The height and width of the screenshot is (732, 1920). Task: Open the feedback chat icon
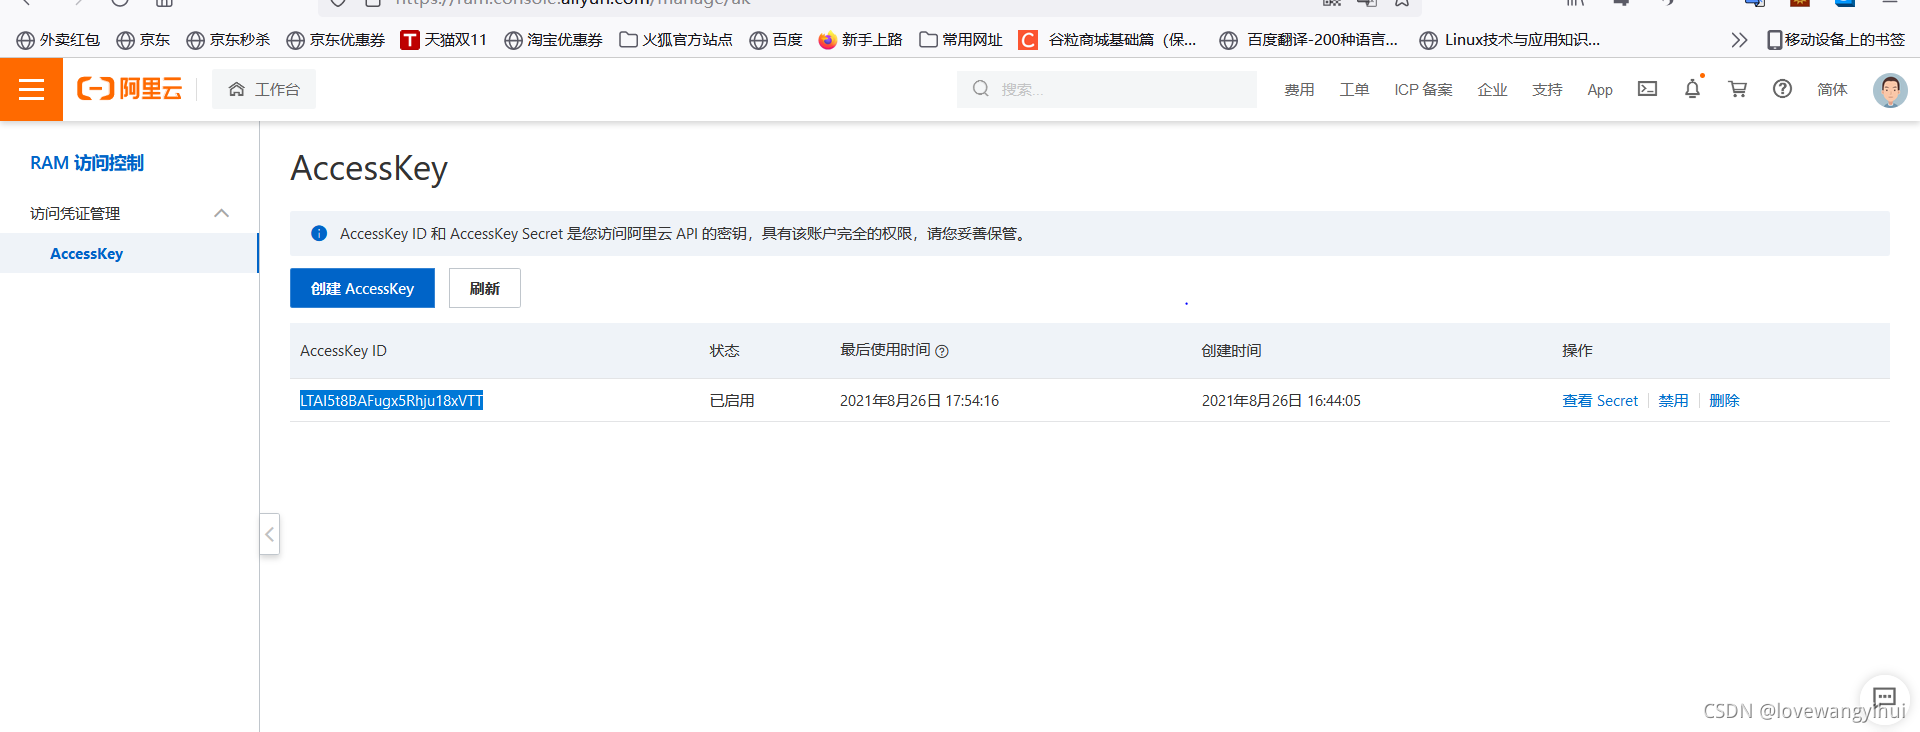coord(1884,697)
